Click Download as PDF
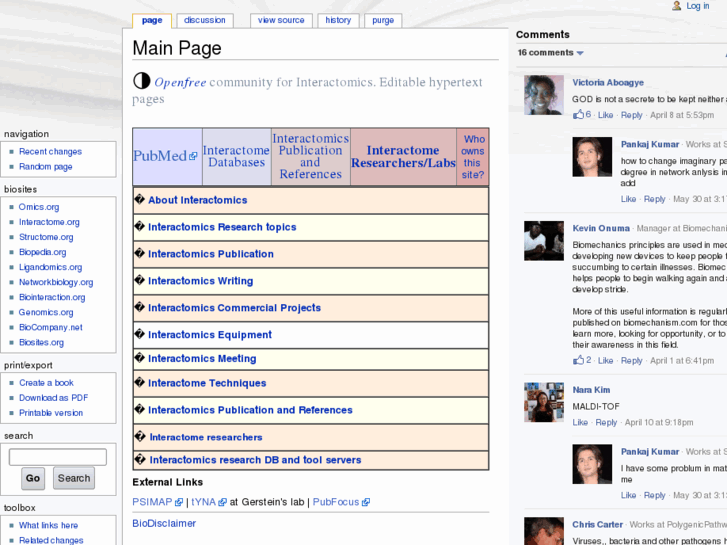 click(x=53, y=398)
